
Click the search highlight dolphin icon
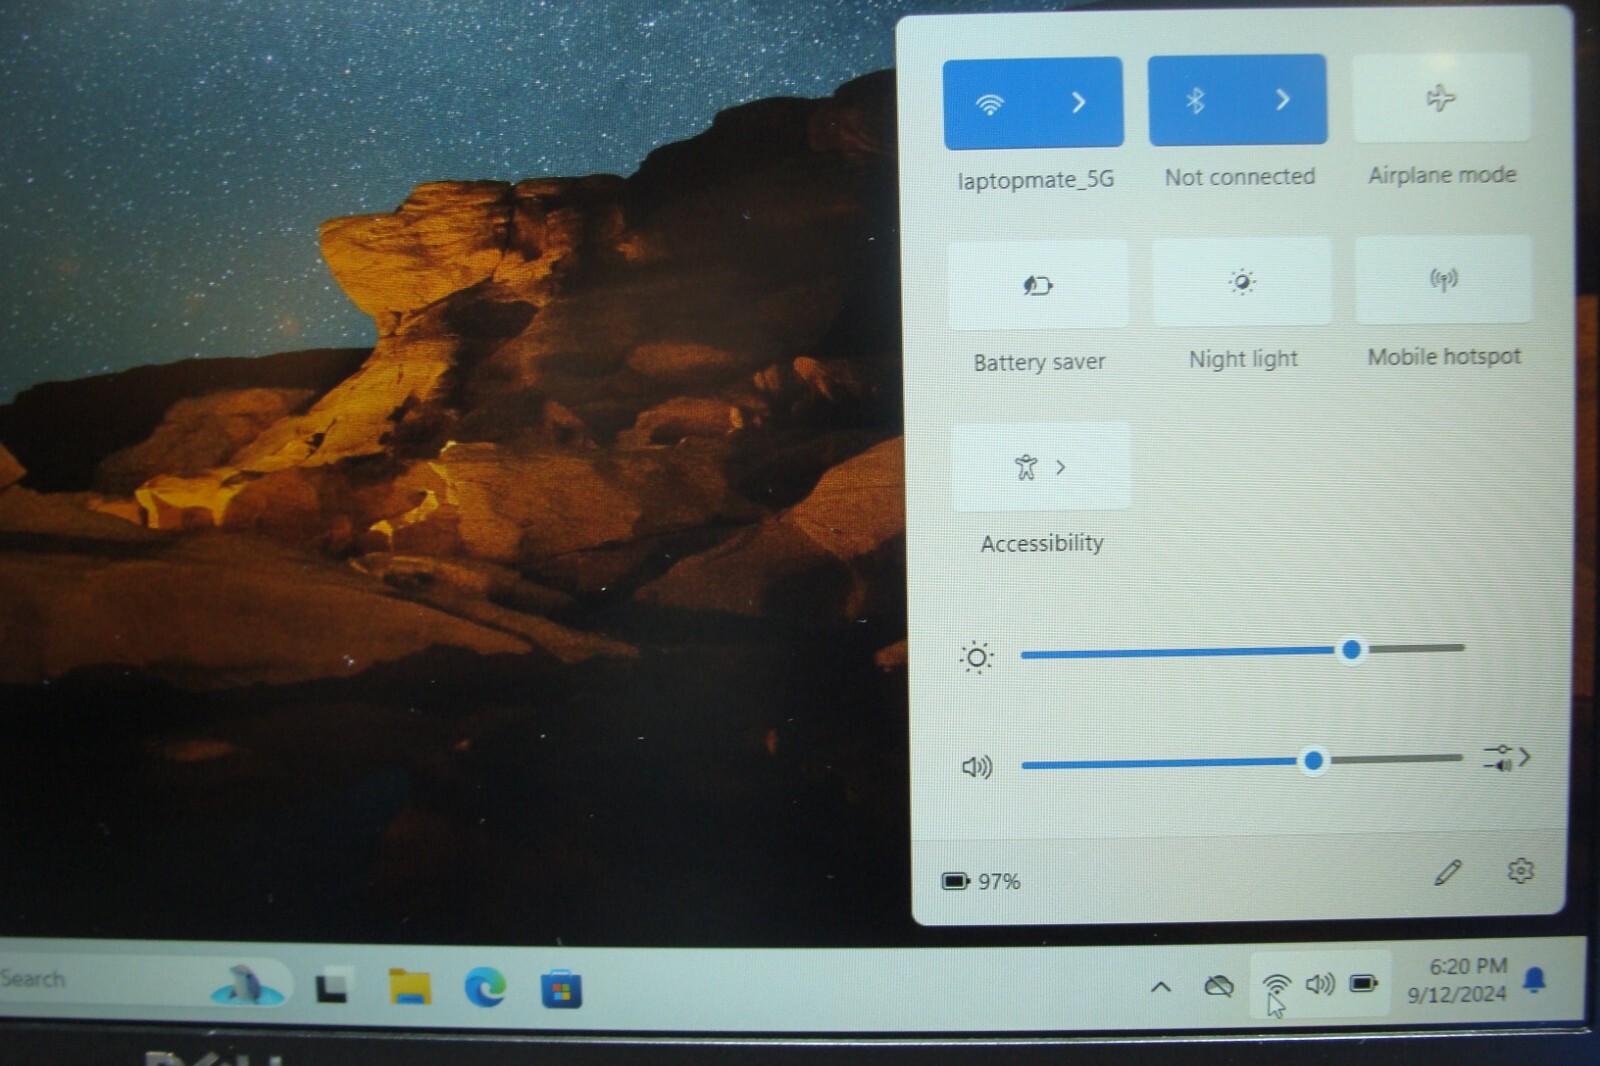[x=245, y=984]
